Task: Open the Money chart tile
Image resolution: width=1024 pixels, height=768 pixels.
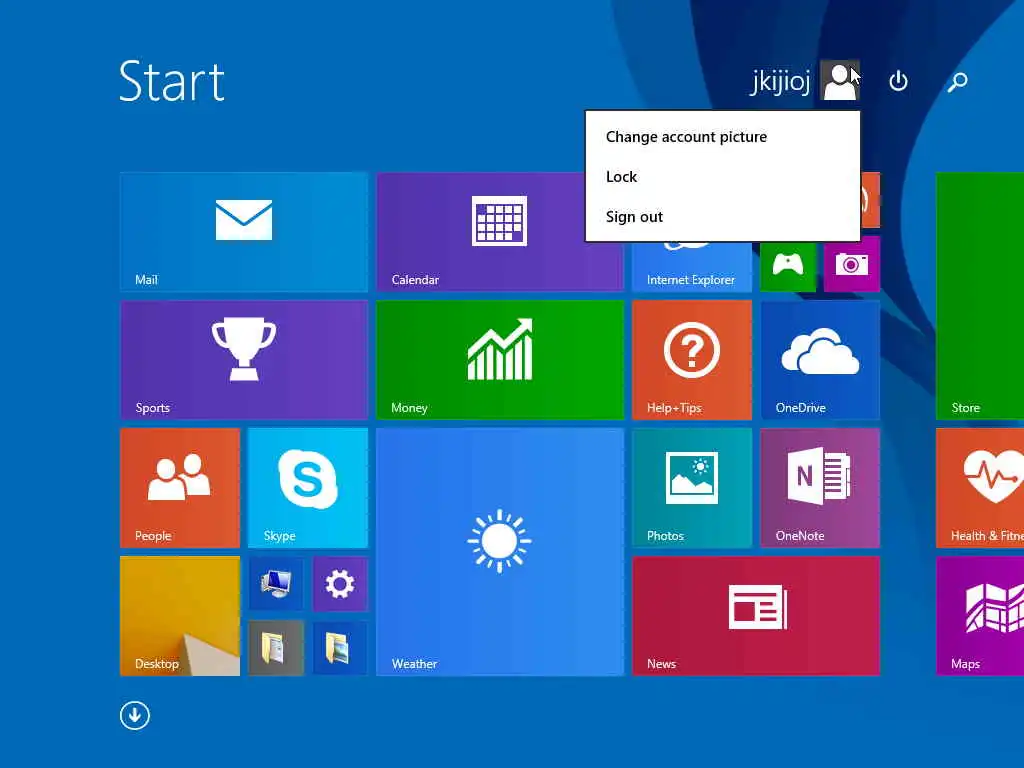Action: tap(500, 360)
